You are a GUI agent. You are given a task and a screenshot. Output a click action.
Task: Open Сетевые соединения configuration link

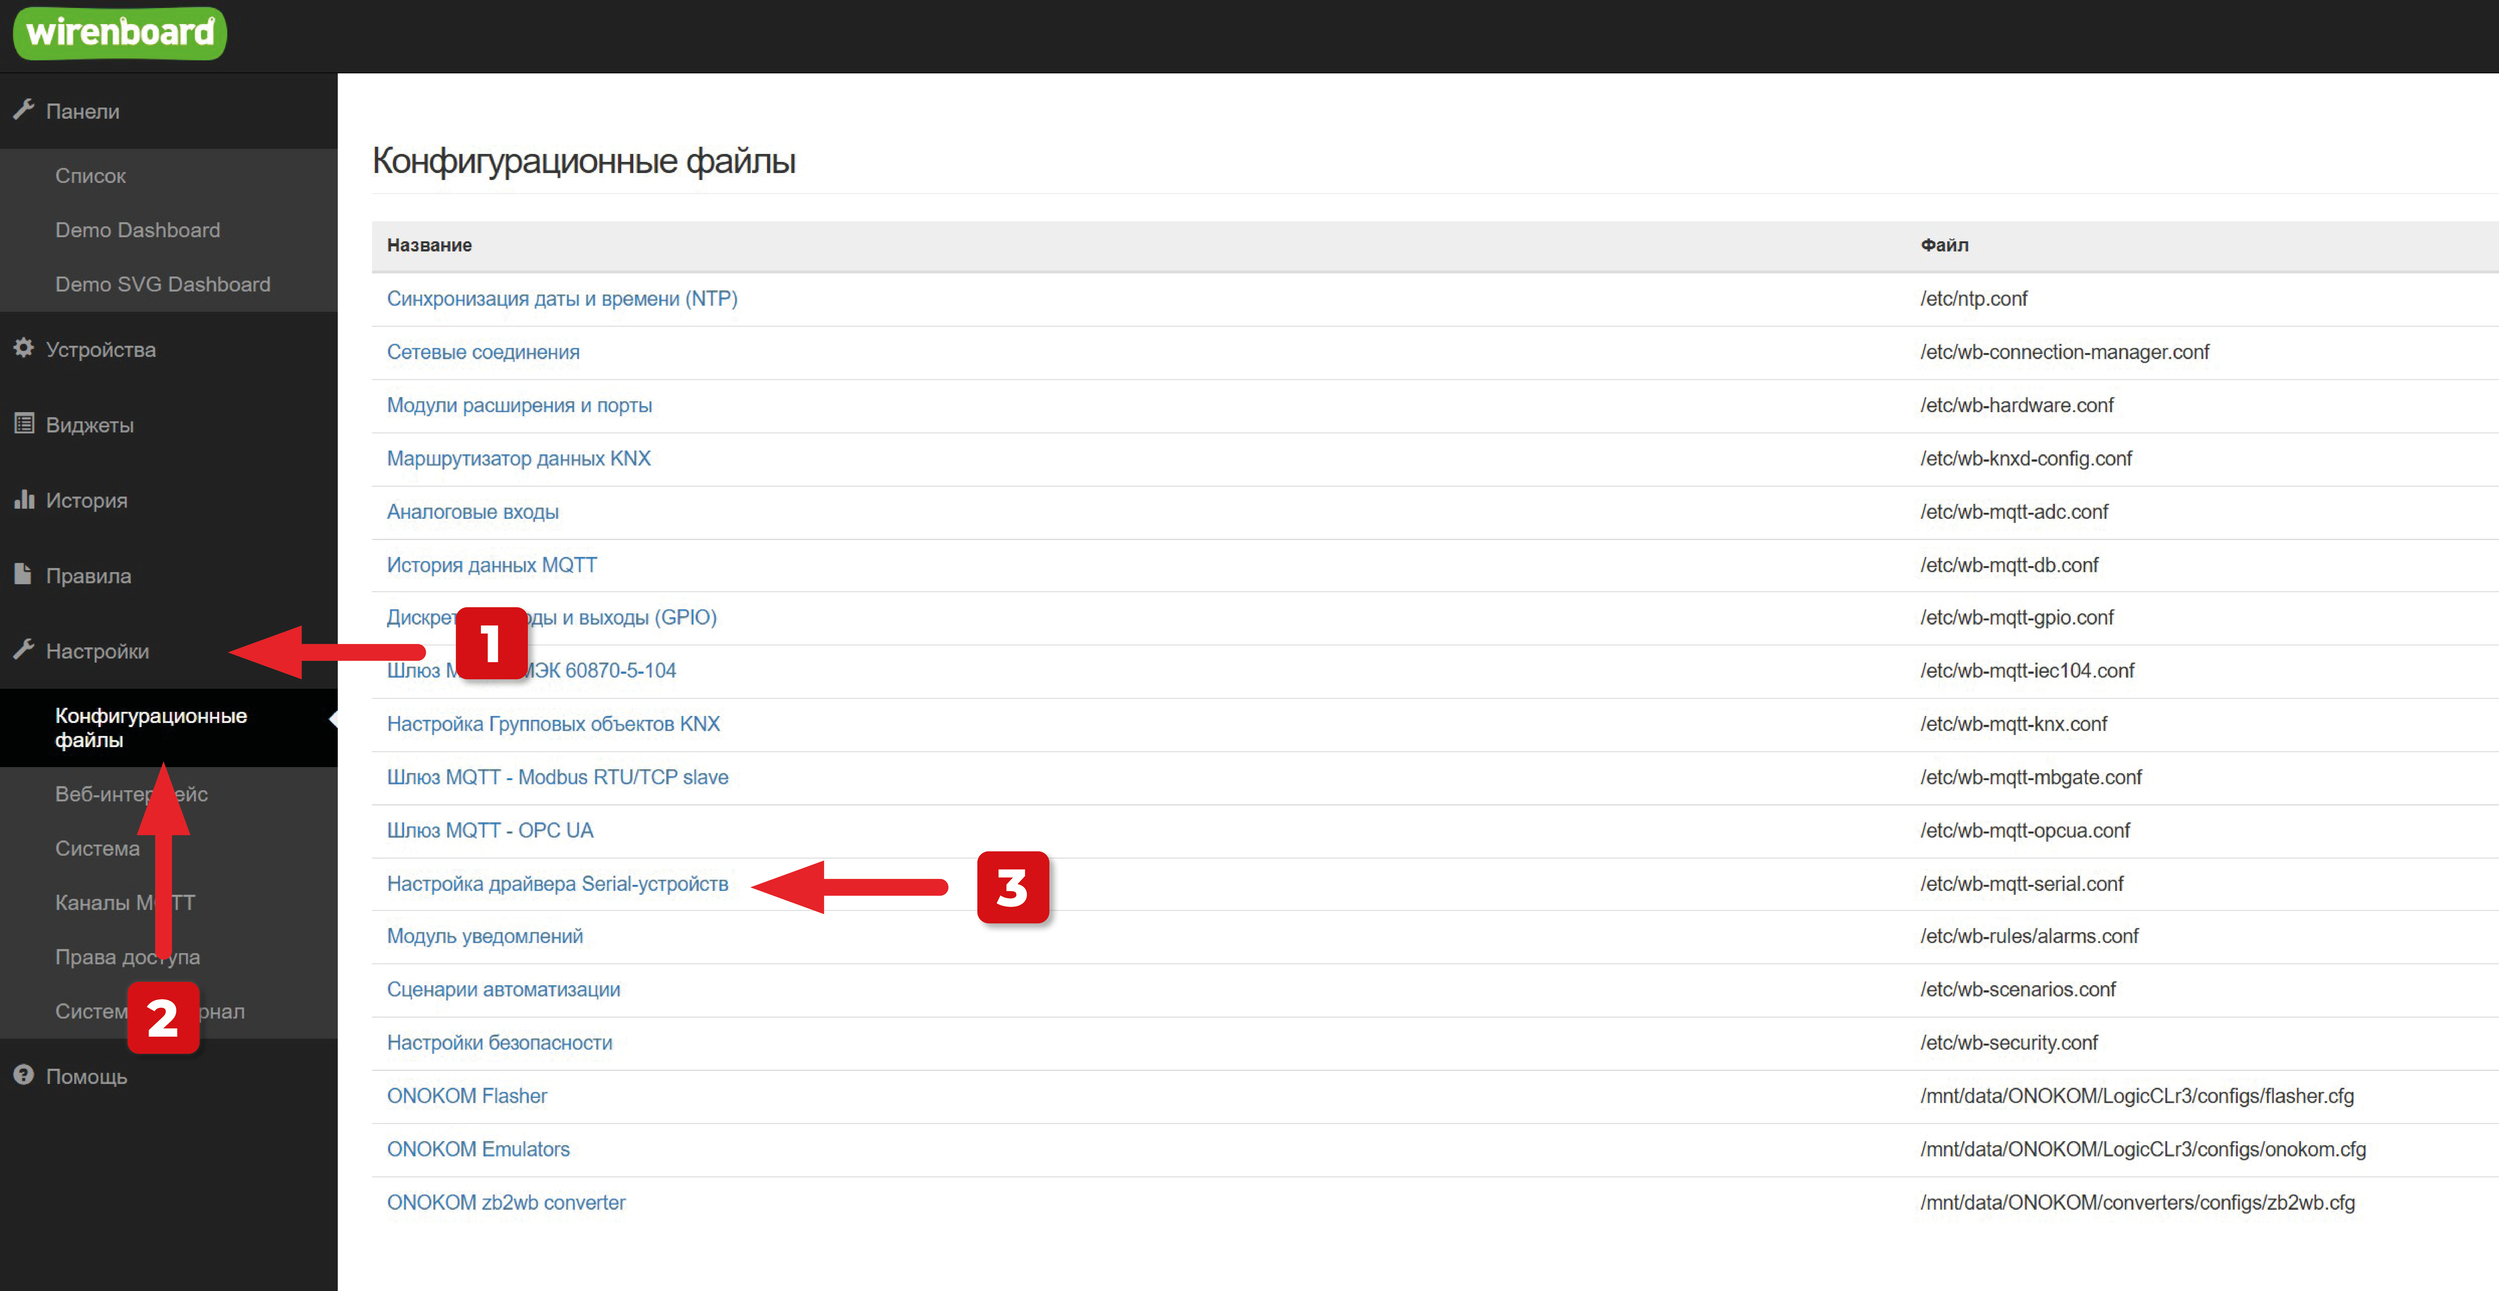pos(483,352)
